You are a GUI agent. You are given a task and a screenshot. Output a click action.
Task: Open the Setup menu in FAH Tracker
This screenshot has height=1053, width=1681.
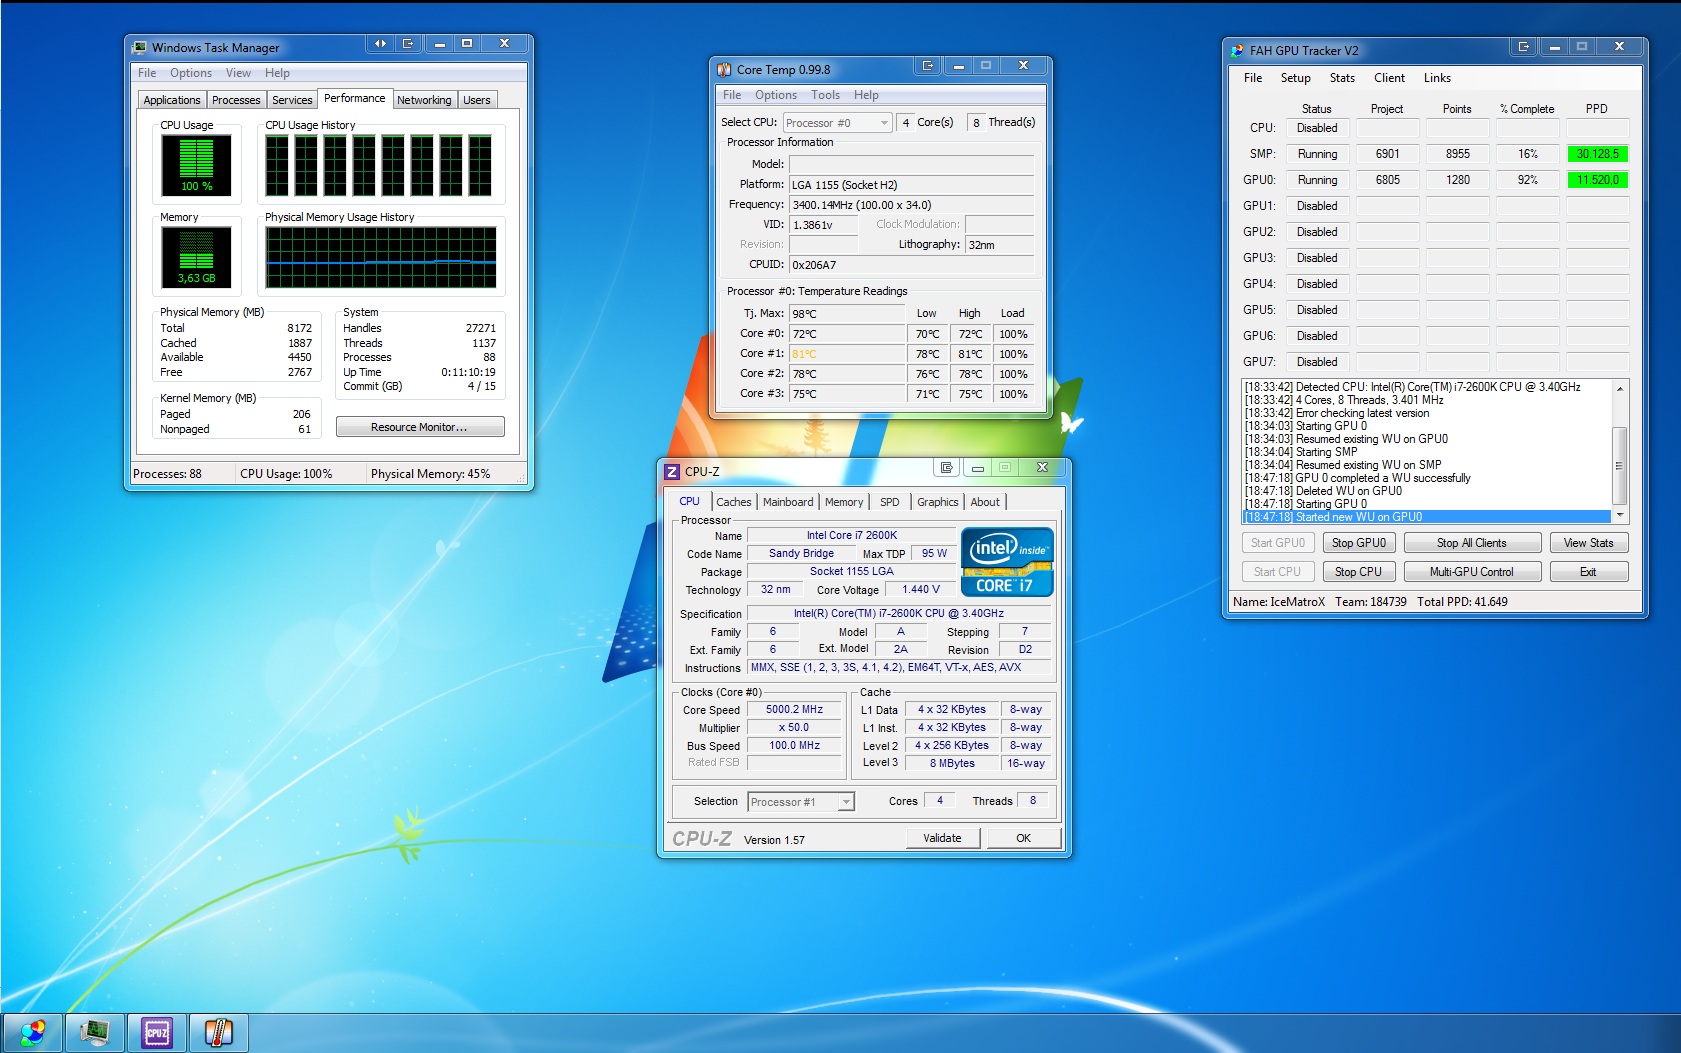click(1295, 78)
